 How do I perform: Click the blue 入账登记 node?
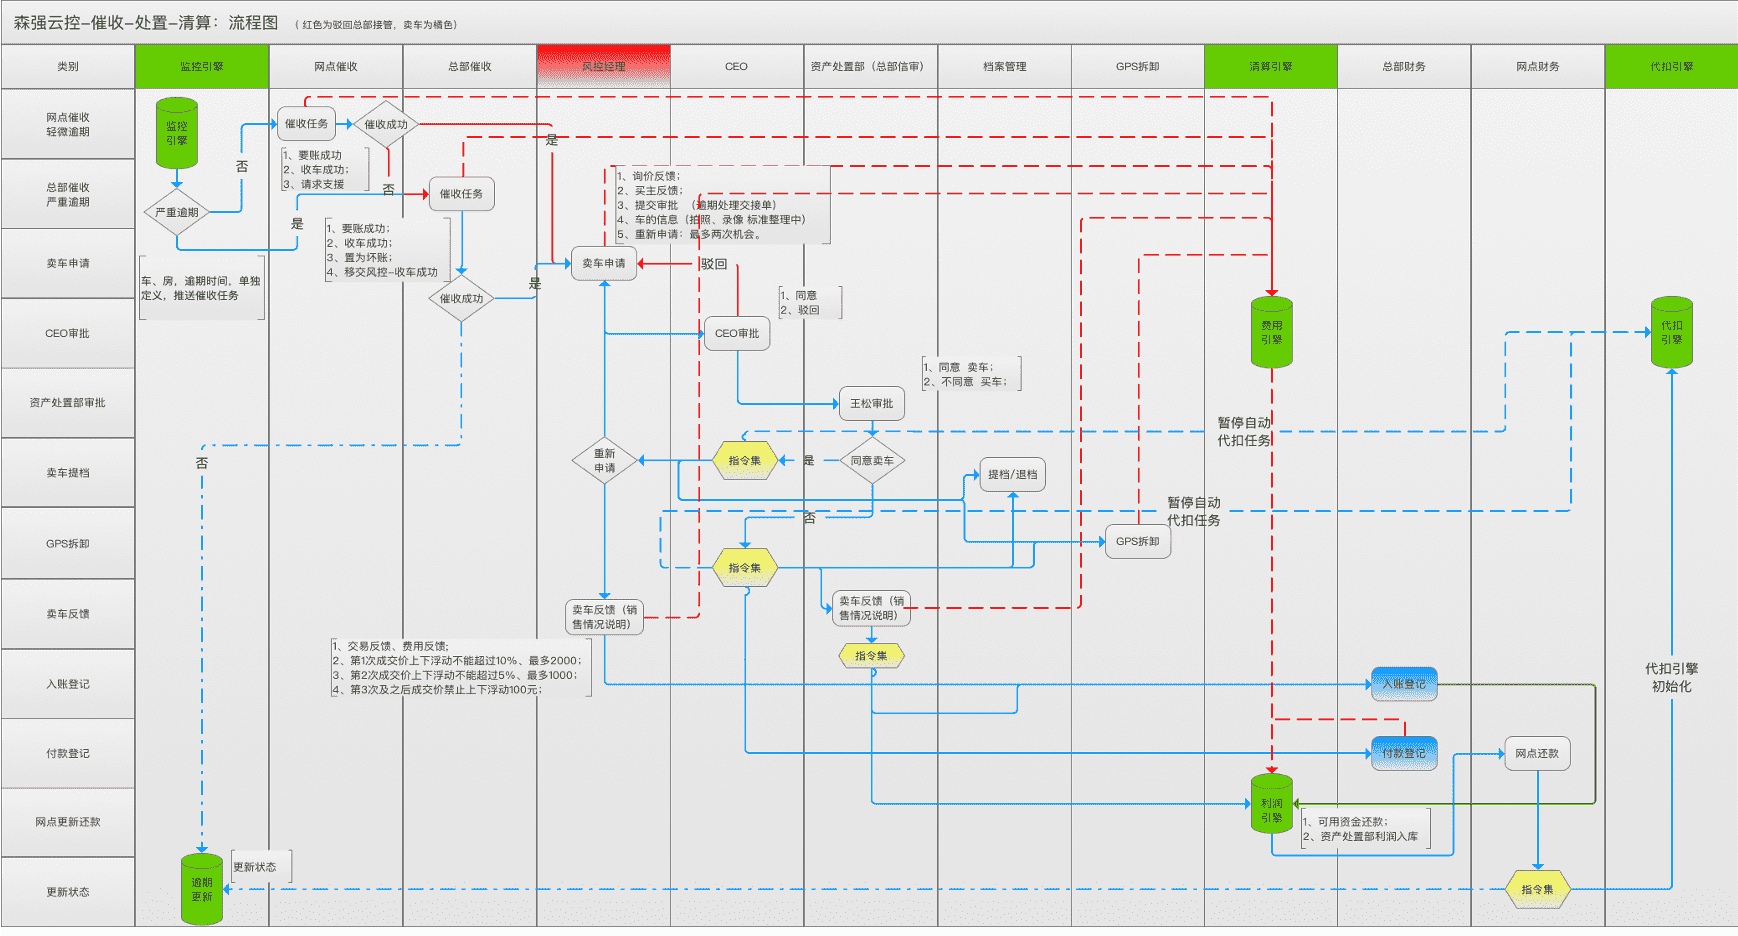point(1404,684)
